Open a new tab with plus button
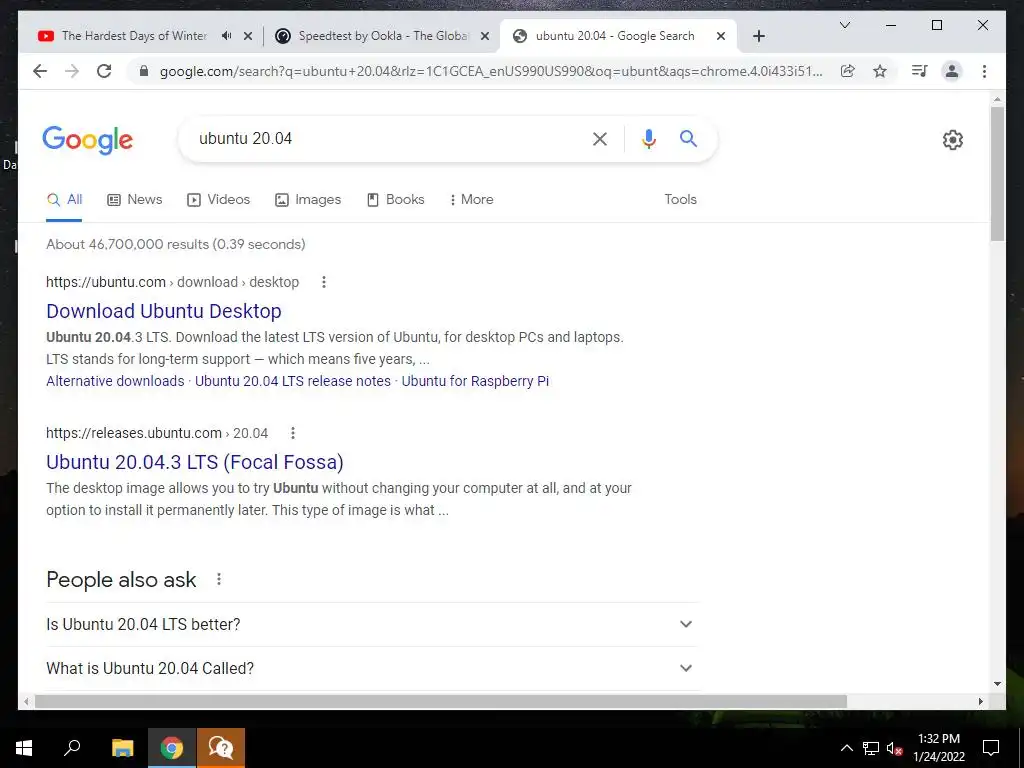 [x=758, y=36]
